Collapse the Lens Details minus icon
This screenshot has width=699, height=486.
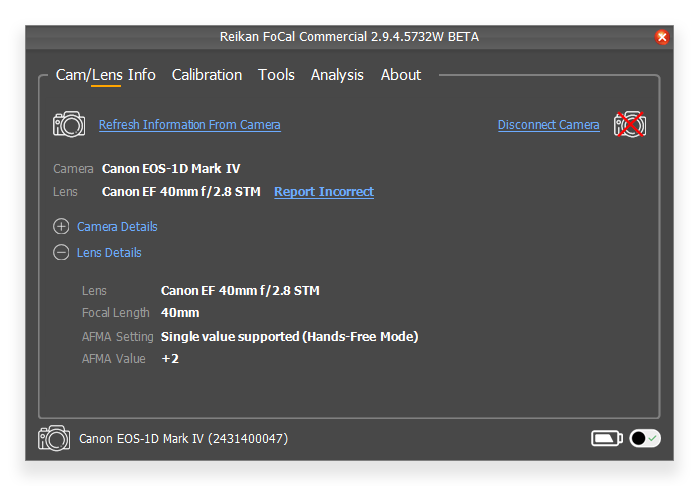[61, 252]
